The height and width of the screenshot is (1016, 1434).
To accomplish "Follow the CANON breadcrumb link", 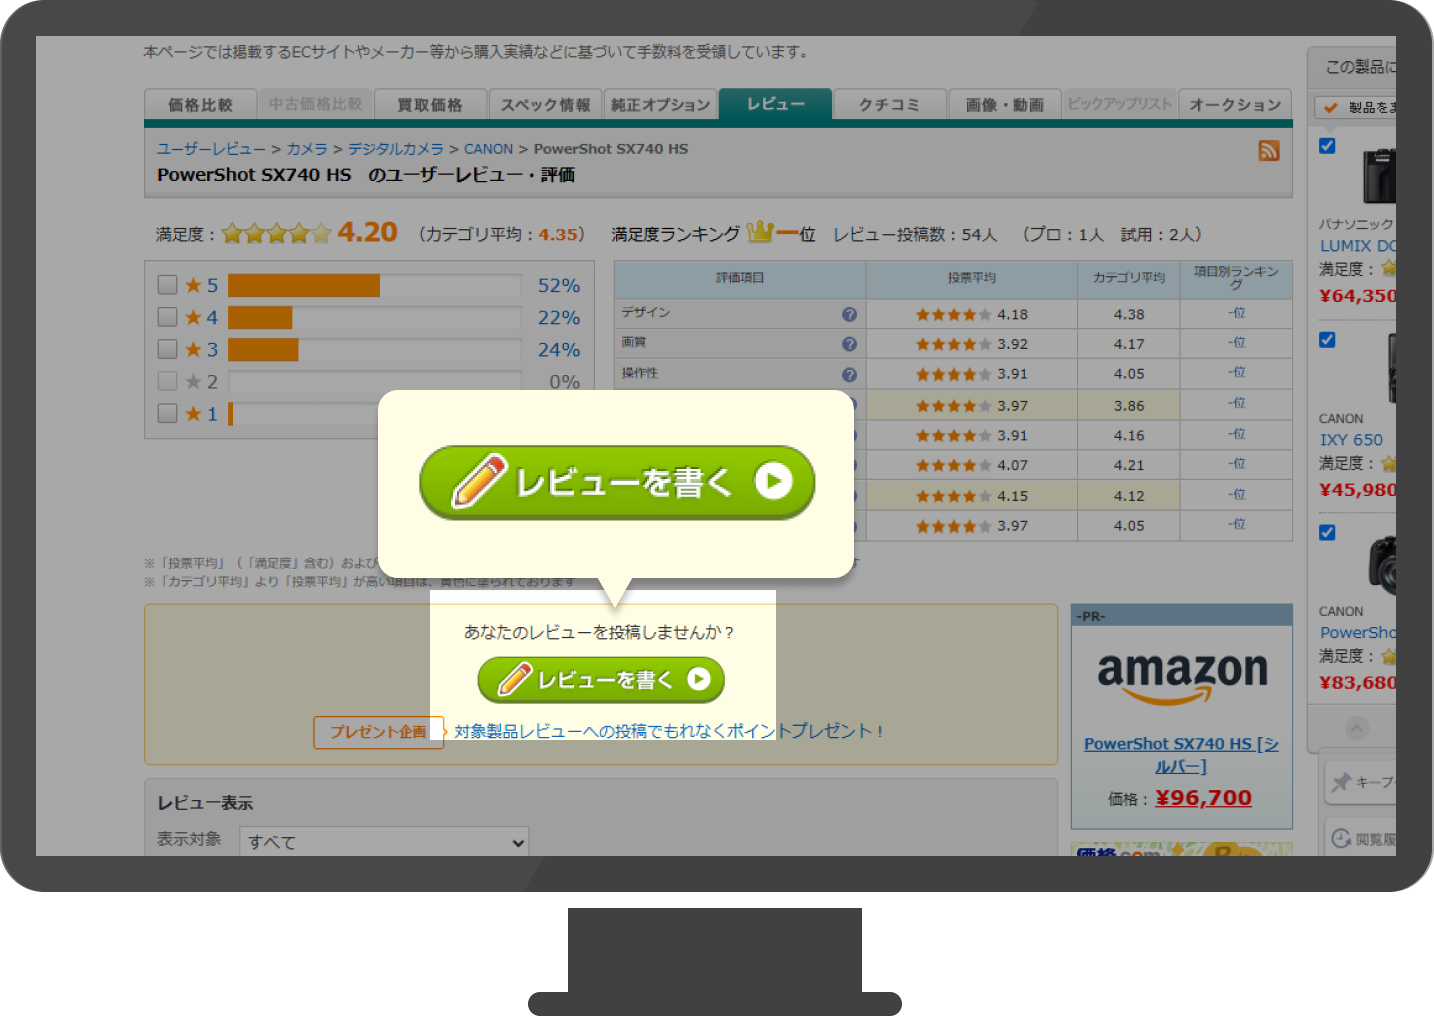I will tap(488, 149).
